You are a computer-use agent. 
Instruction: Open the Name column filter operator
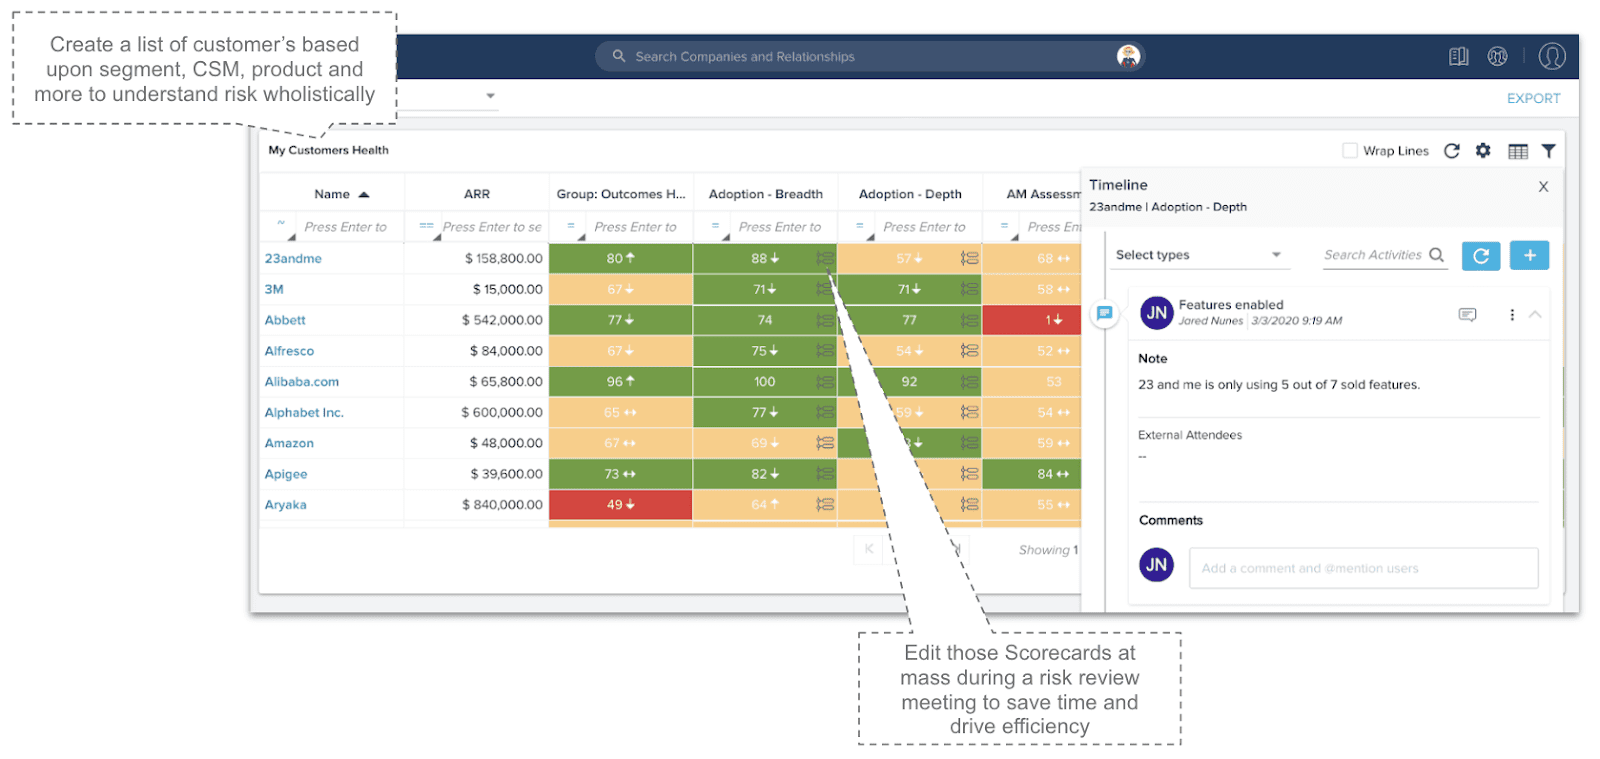pyautogui.click(x=281, y=227)
